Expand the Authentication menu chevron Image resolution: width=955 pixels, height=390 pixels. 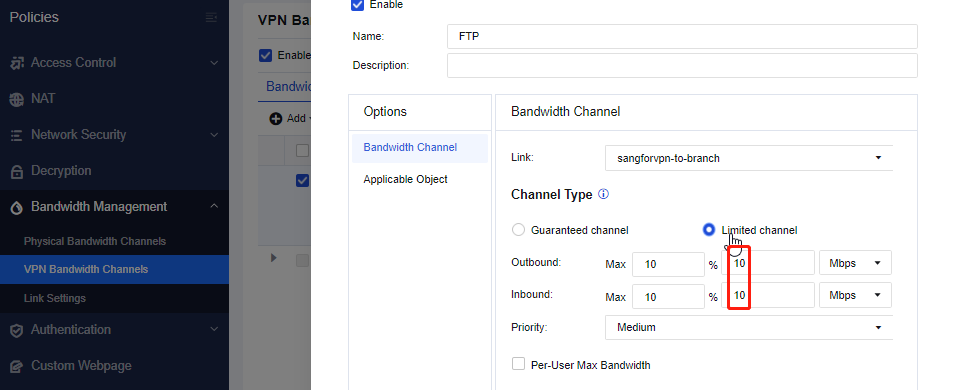(214, 330)
